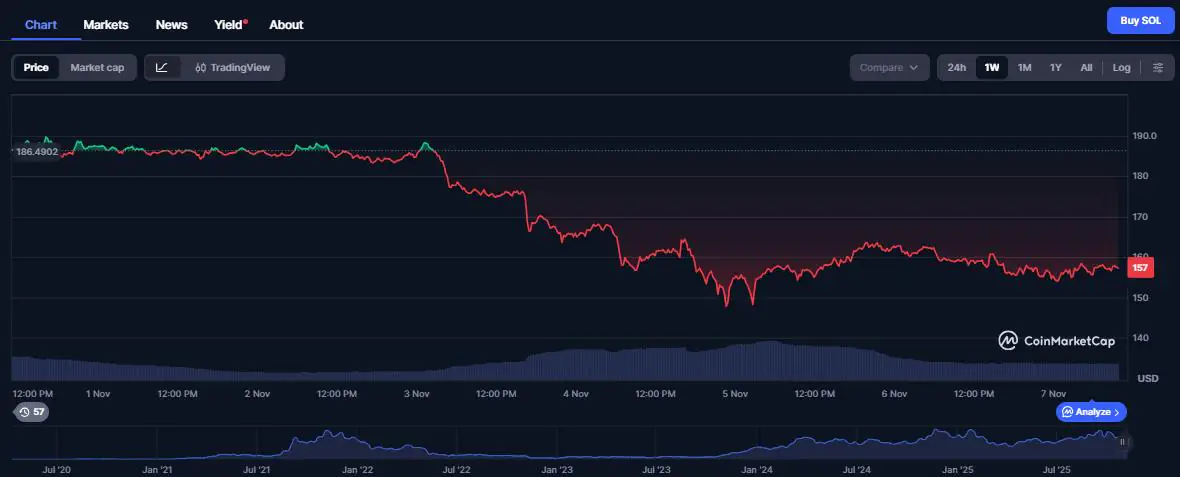Click the Analyze button
The width and height of the screenshot is (1180, 477).
[1091, 412]
